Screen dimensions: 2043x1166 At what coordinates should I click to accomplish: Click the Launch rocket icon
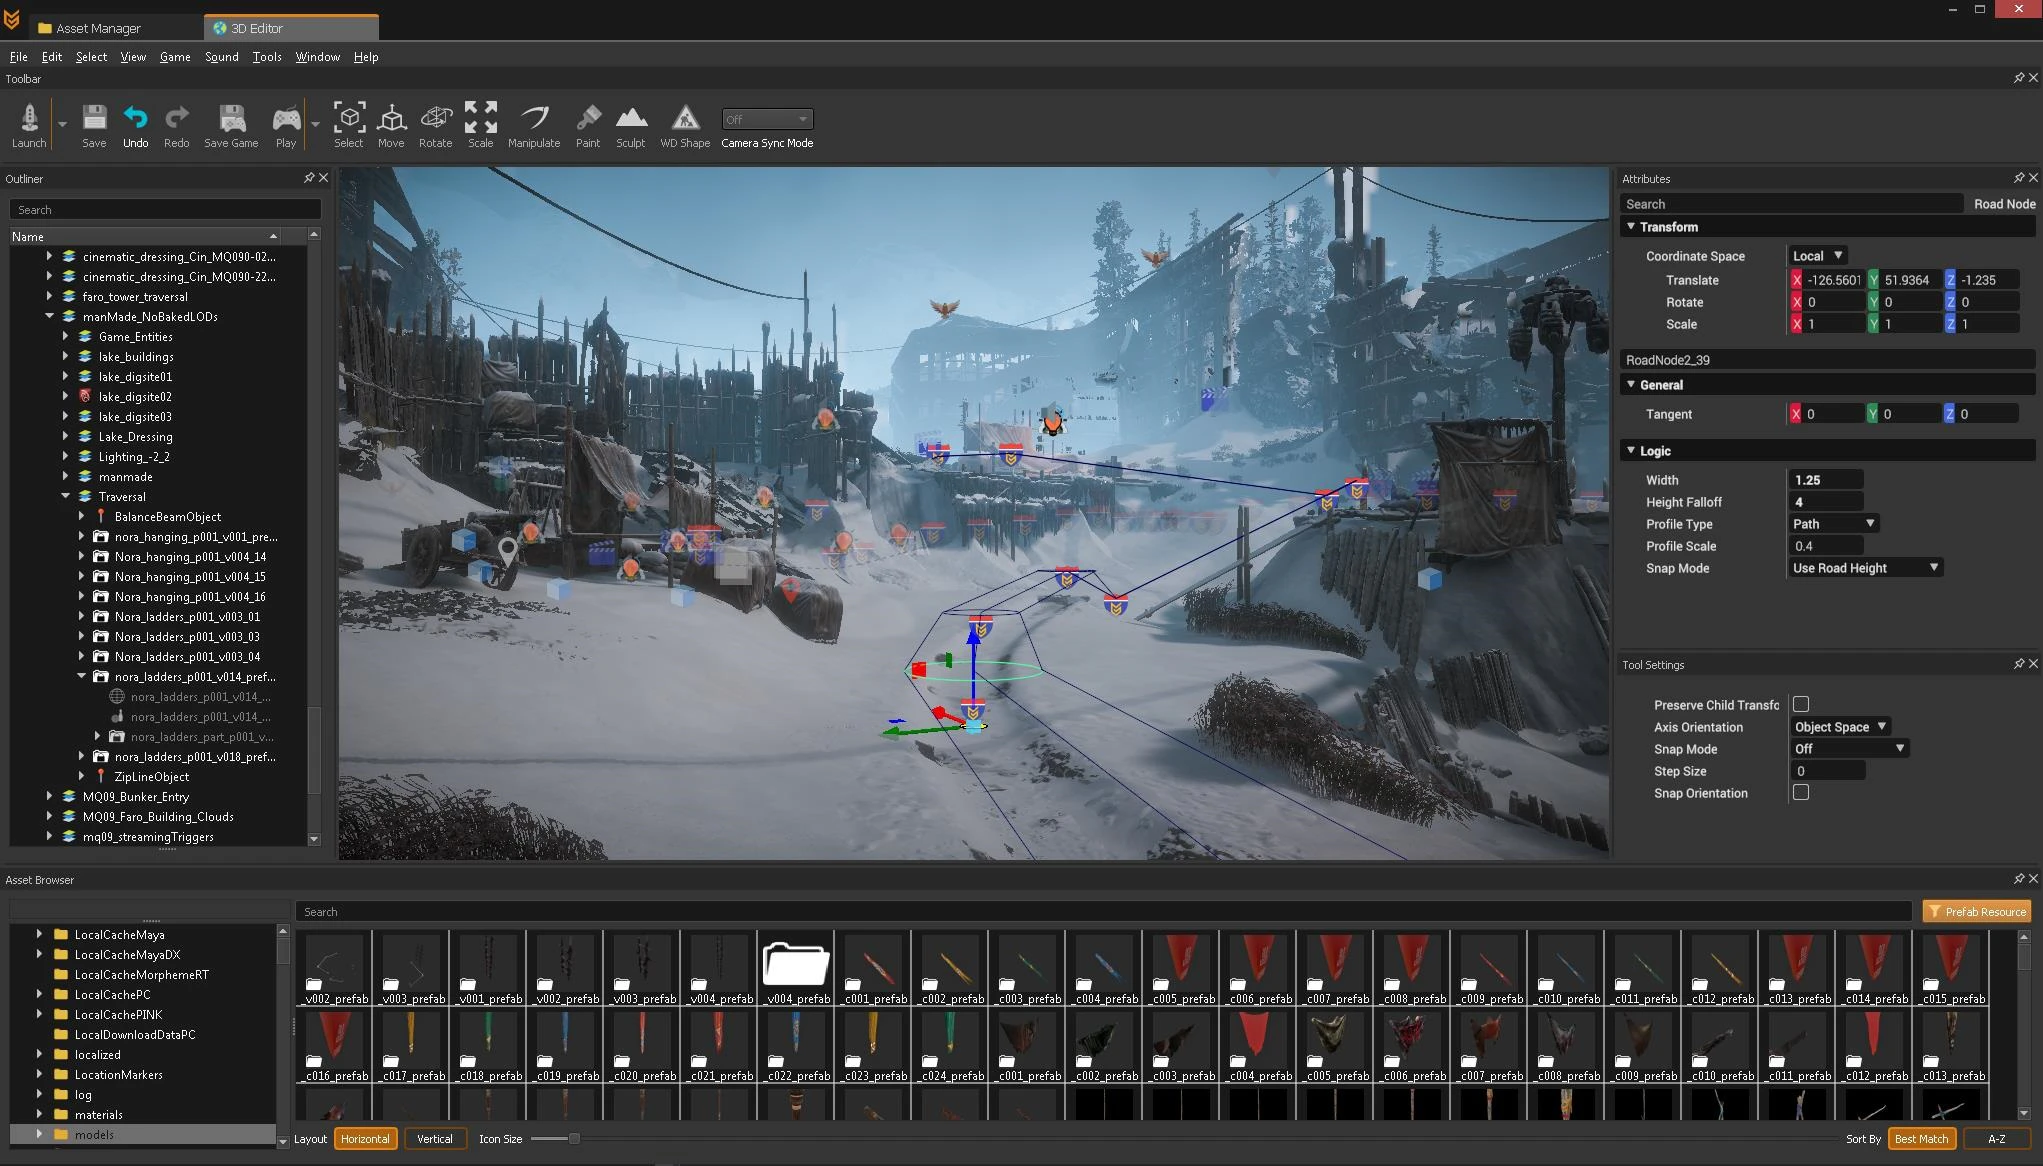[x=29, y=119]
